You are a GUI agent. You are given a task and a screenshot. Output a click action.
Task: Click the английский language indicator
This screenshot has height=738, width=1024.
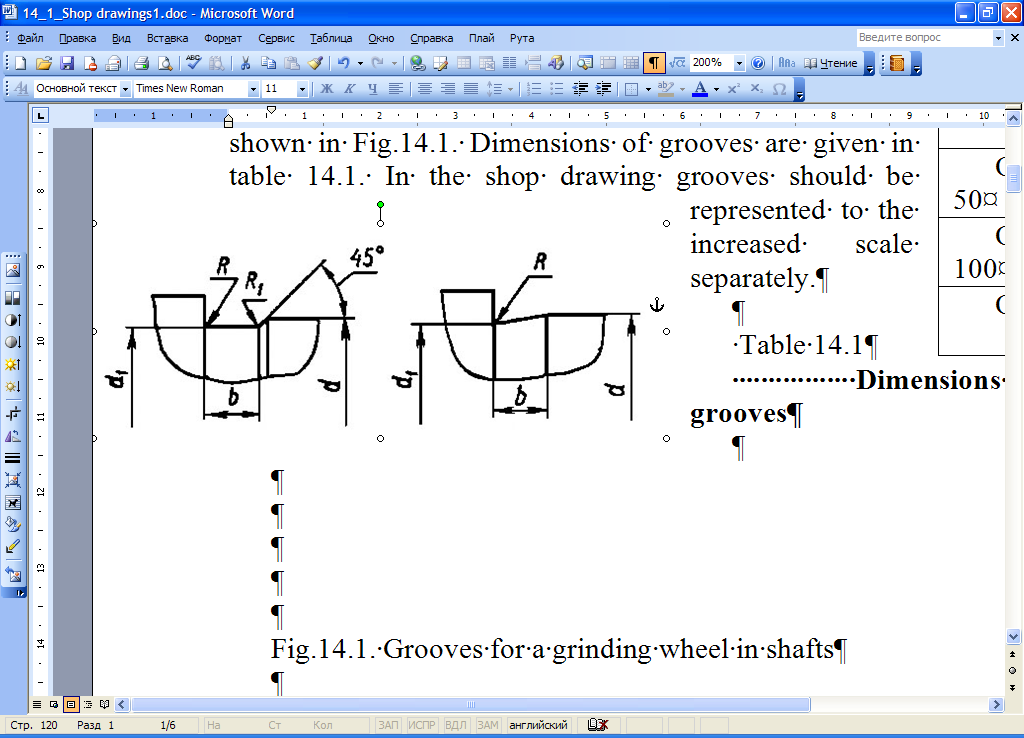pos(538,725)
